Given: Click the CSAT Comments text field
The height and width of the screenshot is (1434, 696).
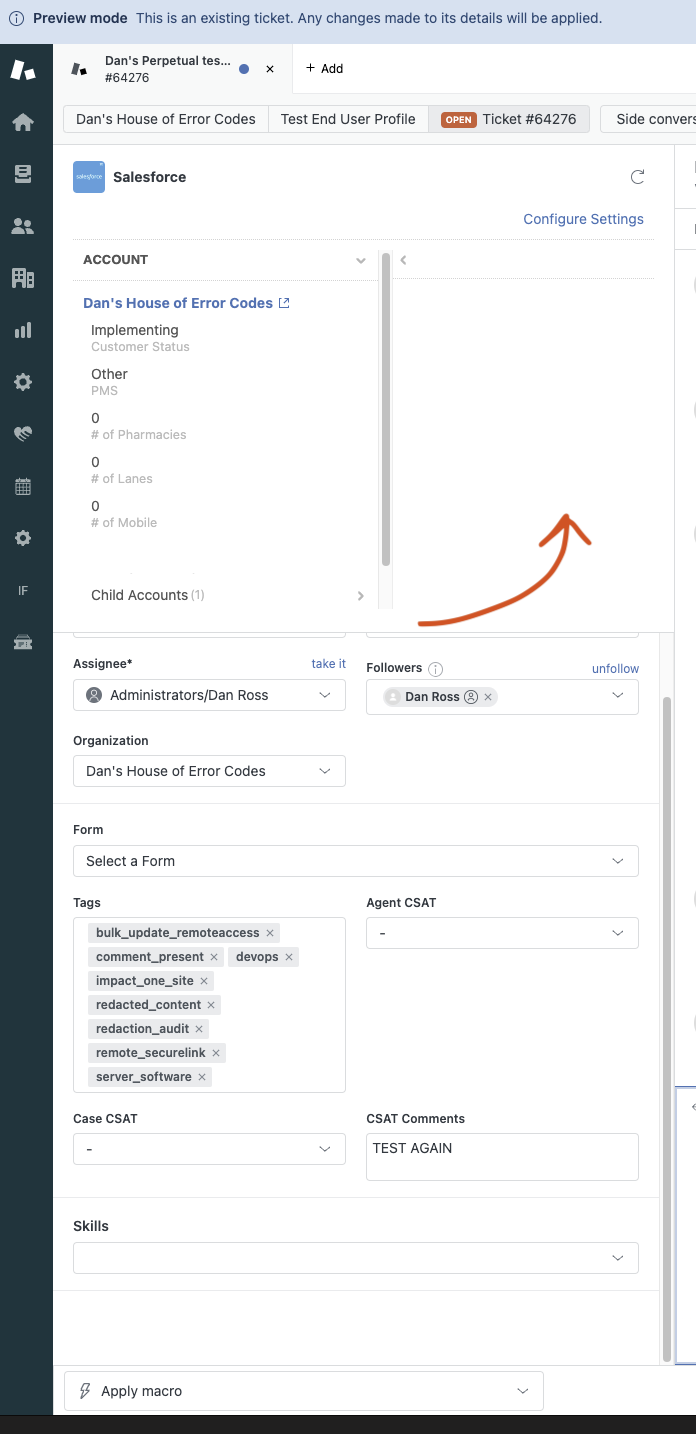Looking at the screenshot, I should pyautogui.click(x=502, y=1156).
